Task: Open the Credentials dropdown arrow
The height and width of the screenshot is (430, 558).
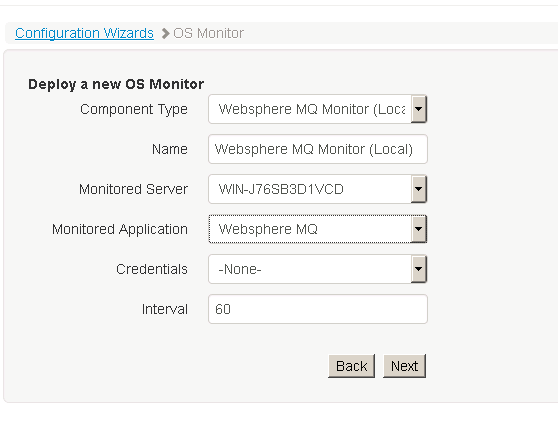Action: coord(418,269)
